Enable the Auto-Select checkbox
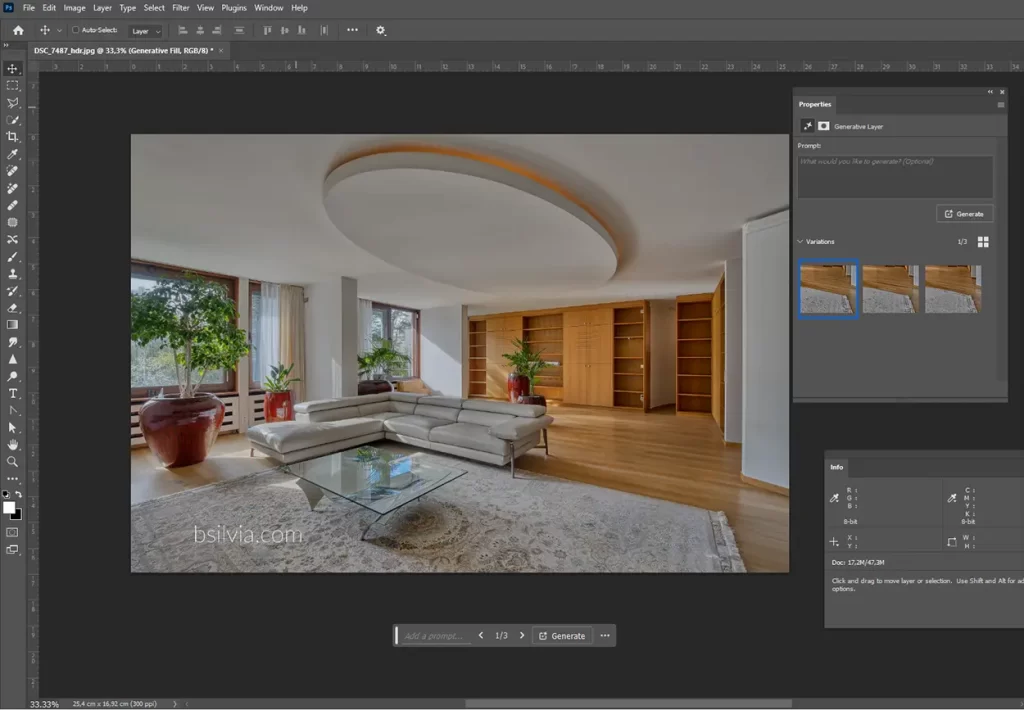This screenshot has height=710, width=1024. 76,29
